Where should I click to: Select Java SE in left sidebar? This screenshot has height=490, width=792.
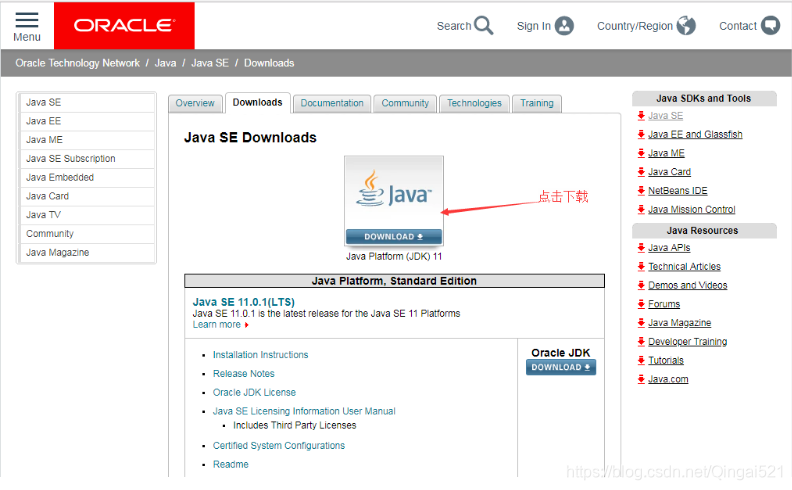click(x=87, y=103)
